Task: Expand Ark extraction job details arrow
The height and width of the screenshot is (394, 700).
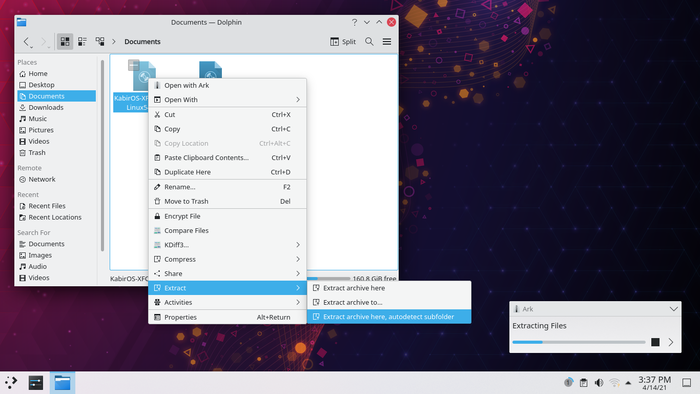Action: (x=671, y=342)
